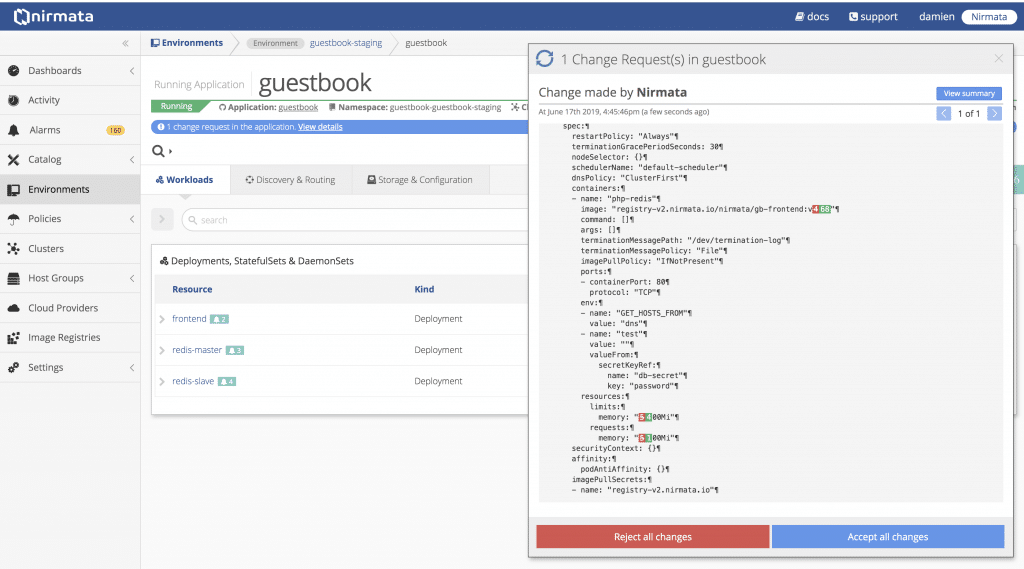Click the Clusters nodes icon
Screen dimensions: 1024x569
(14, 248)
